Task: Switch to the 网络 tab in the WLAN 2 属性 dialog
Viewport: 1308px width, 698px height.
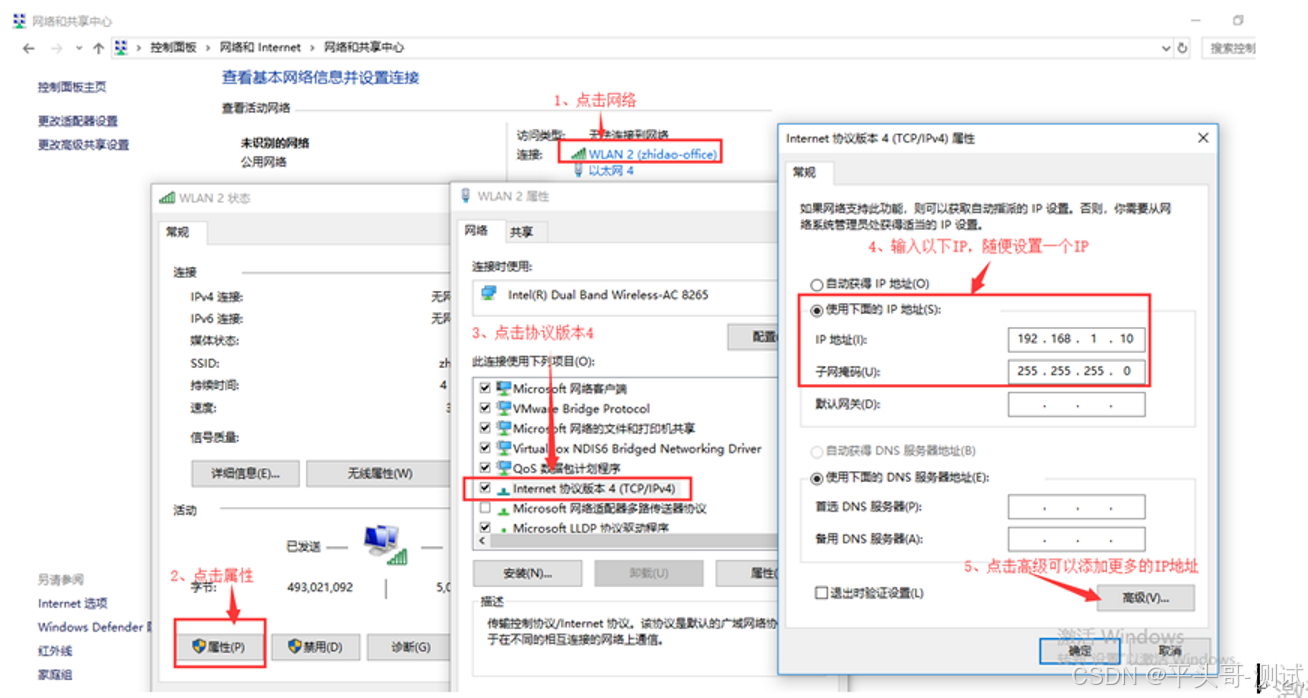Action: pyautogui.click(x=477, y=231)
